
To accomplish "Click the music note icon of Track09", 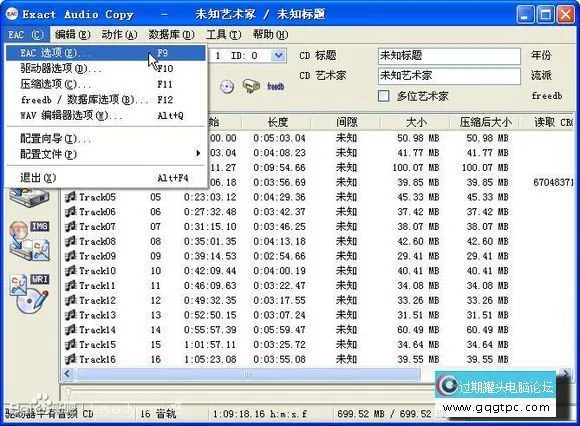I will (70, 256).
